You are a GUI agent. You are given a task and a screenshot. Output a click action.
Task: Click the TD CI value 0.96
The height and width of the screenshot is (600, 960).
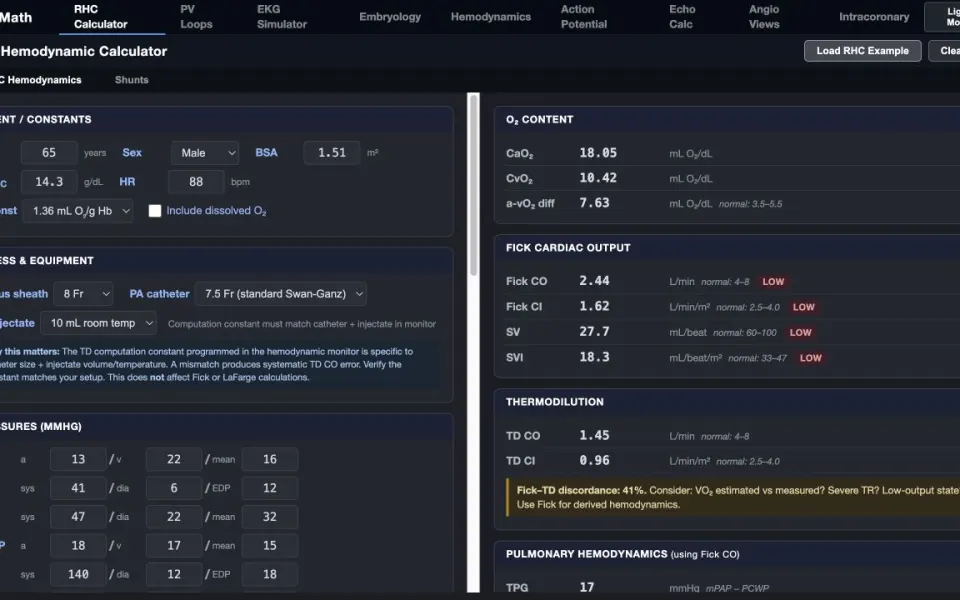594,460
